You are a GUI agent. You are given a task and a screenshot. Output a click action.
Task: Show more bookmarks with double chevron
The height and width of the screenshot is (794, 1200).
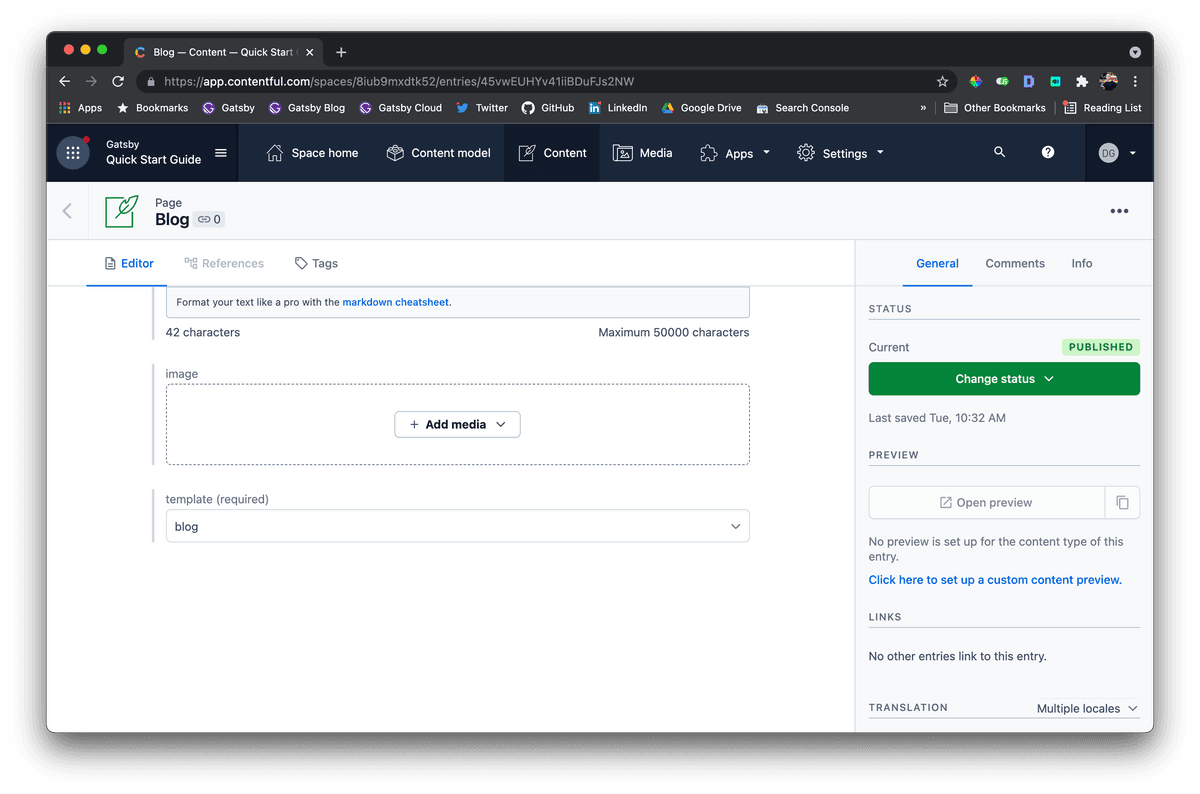[x=923, y=108]
